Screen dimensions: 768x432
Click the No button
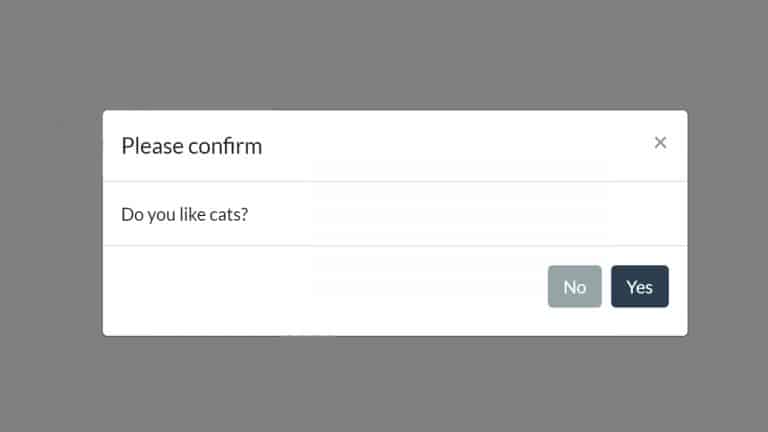[574, 287]
